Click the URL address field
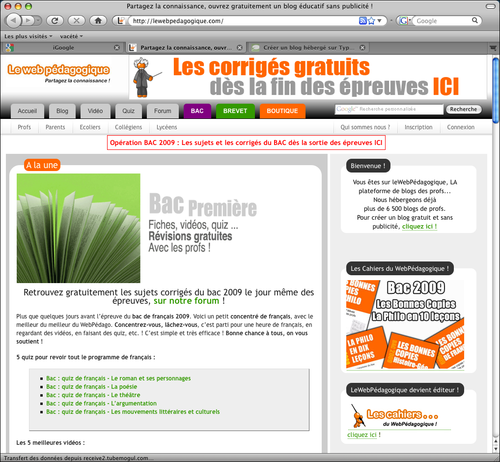 click(x=244, y=21)
